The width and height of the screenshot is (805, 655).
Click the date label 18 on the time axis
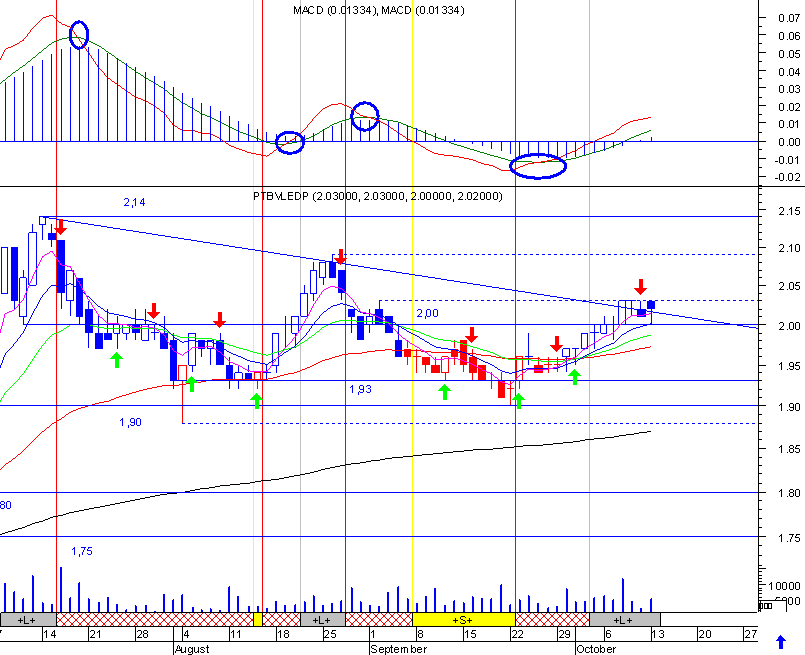pos(283,634)
